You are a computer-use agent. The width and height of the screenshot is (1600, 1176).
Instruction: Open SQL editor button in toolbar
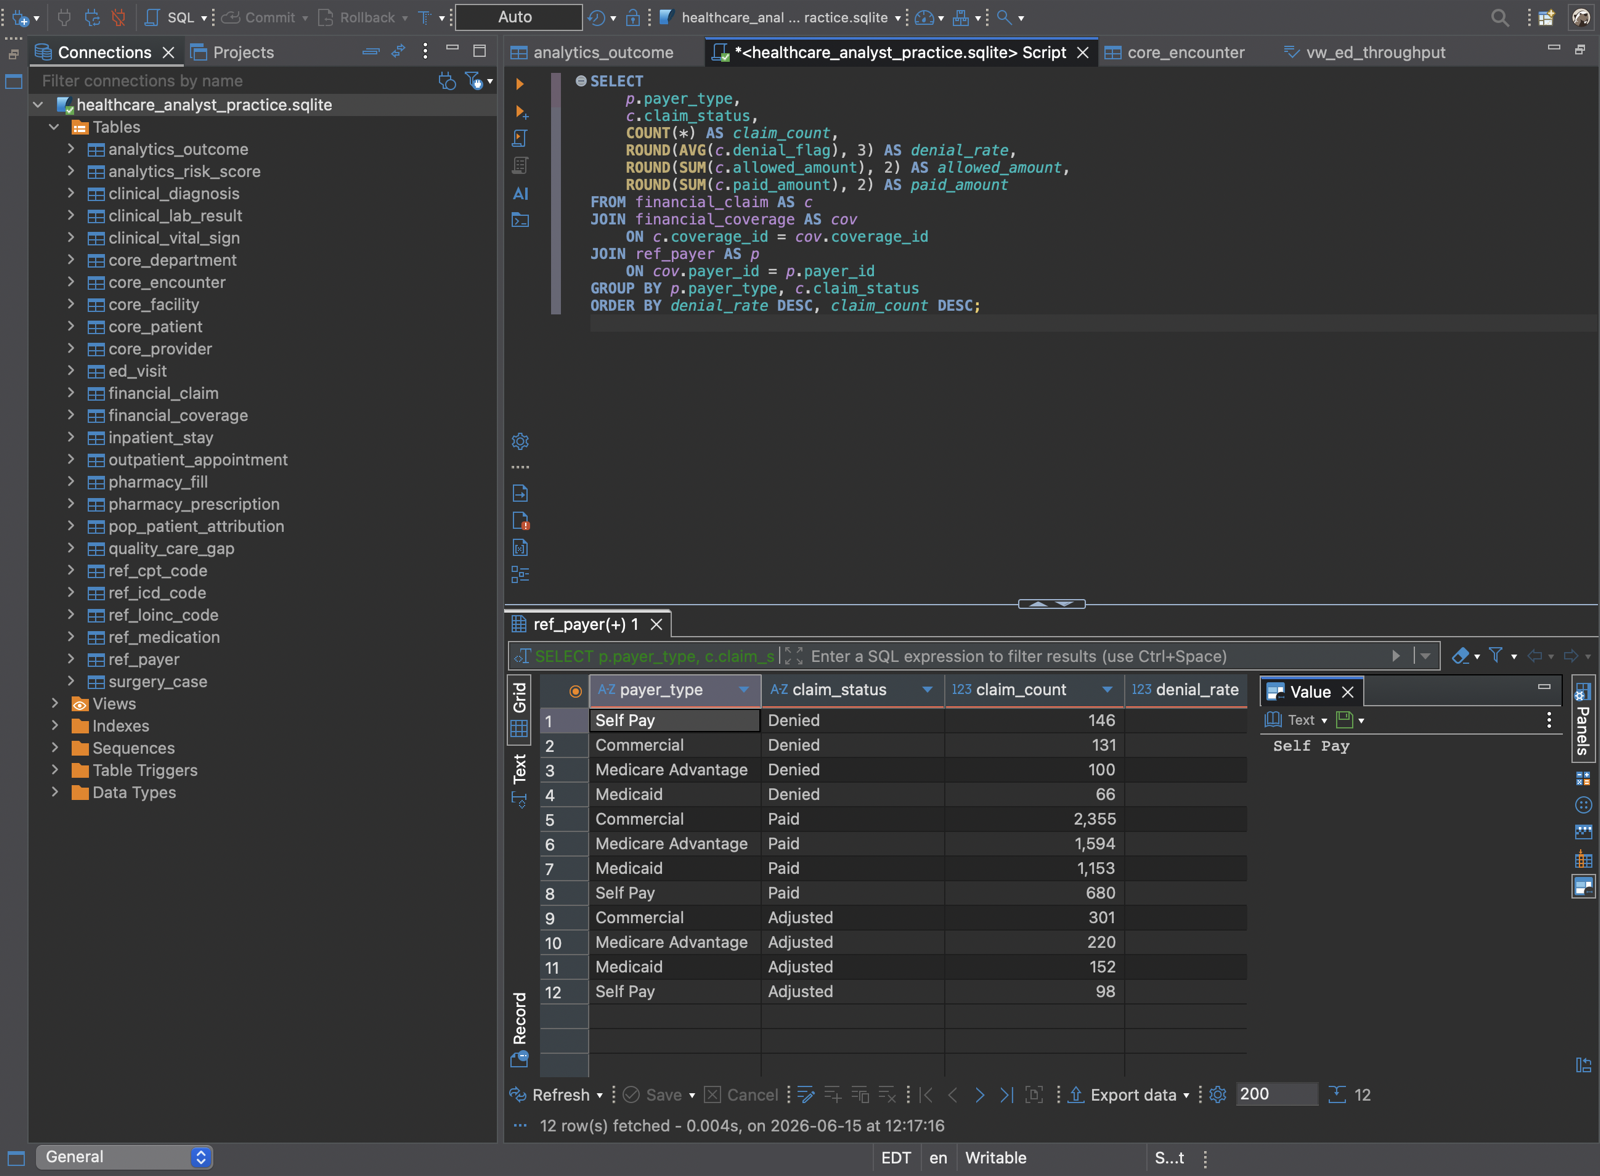click(170, 17)
